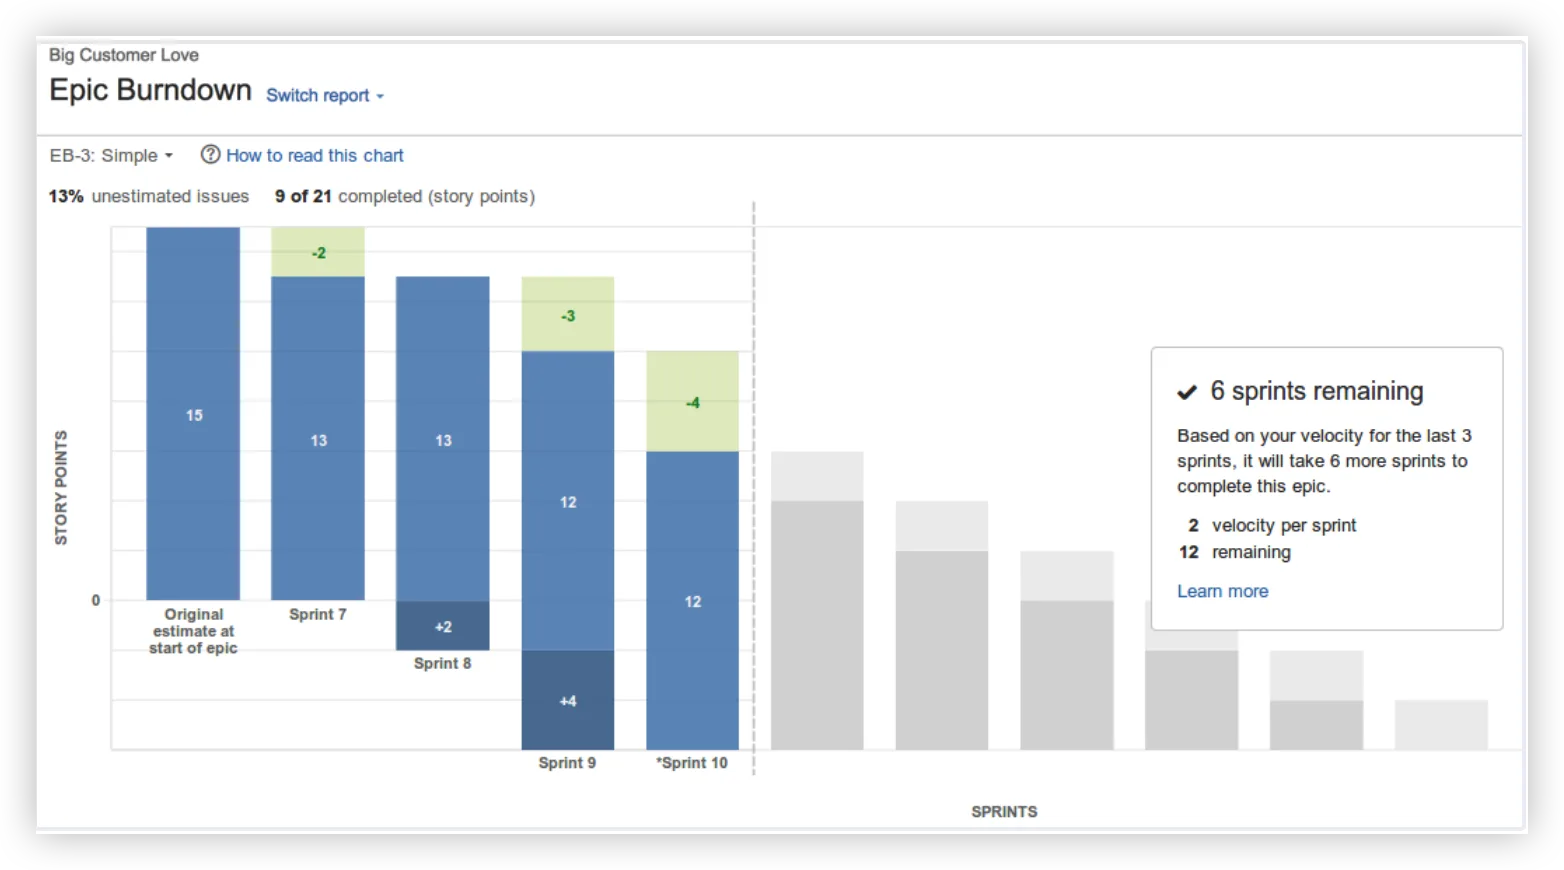Click the Sprint 7 blue bar labeled 13
The width and height of the screenshot is (1564, 870).
click(318, 438)
